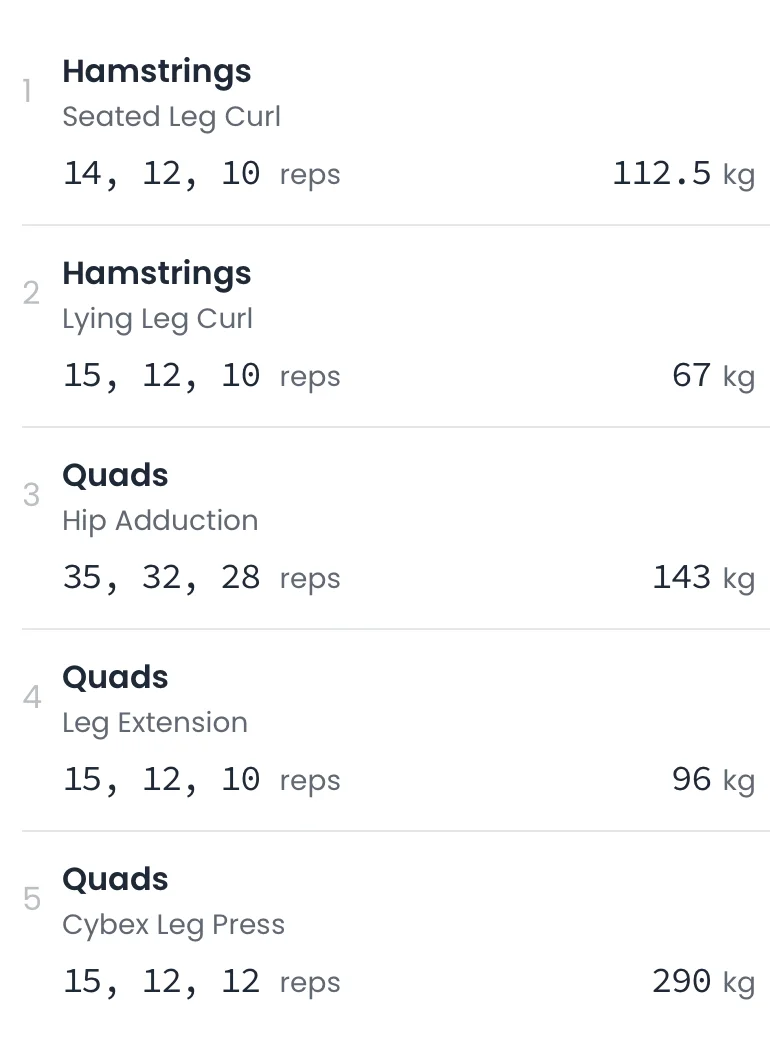The width and height of the screenshot is (770, 1044).
Task: Select the Quads heading above Cybex Leg Press
Action: pos(115,880)
